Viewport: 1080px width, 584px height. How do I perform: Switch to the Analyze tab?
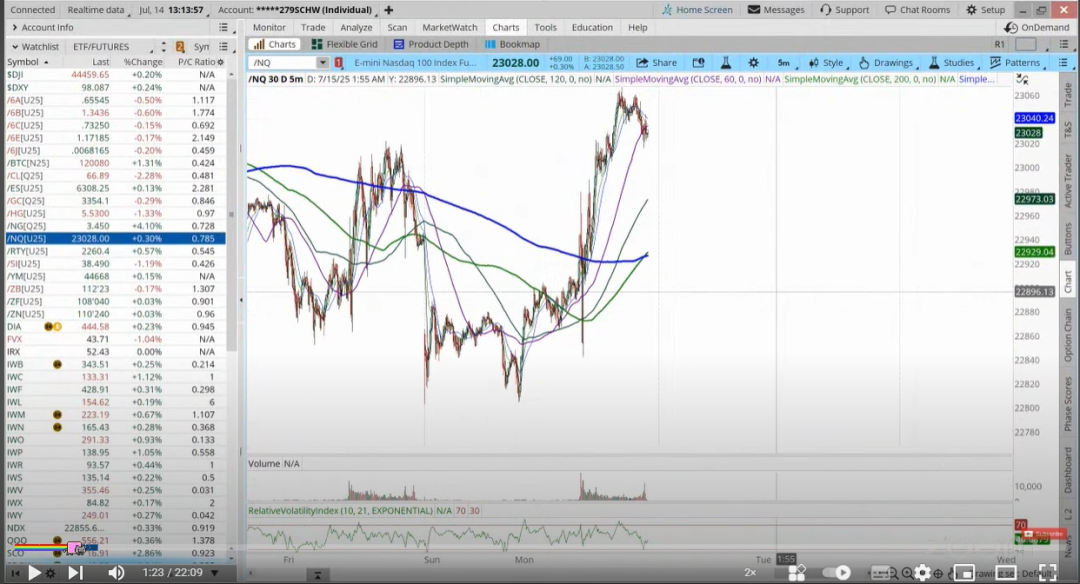[356, 28]
